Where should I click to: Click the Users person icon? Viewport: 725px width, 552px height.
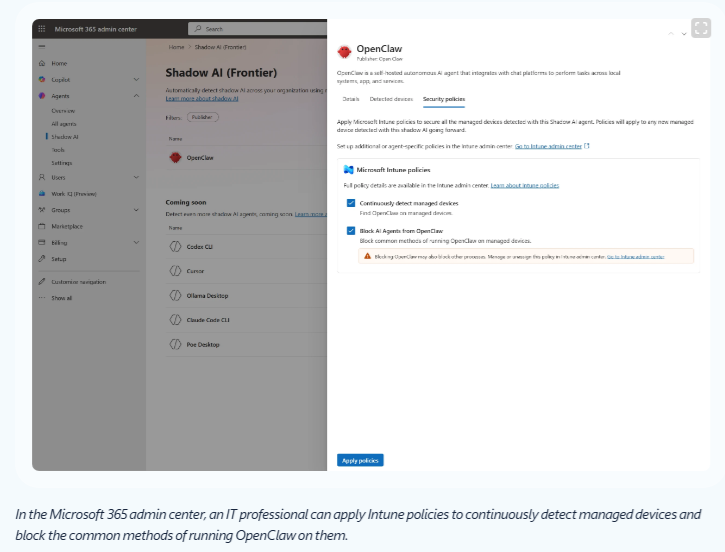point(42,177)
